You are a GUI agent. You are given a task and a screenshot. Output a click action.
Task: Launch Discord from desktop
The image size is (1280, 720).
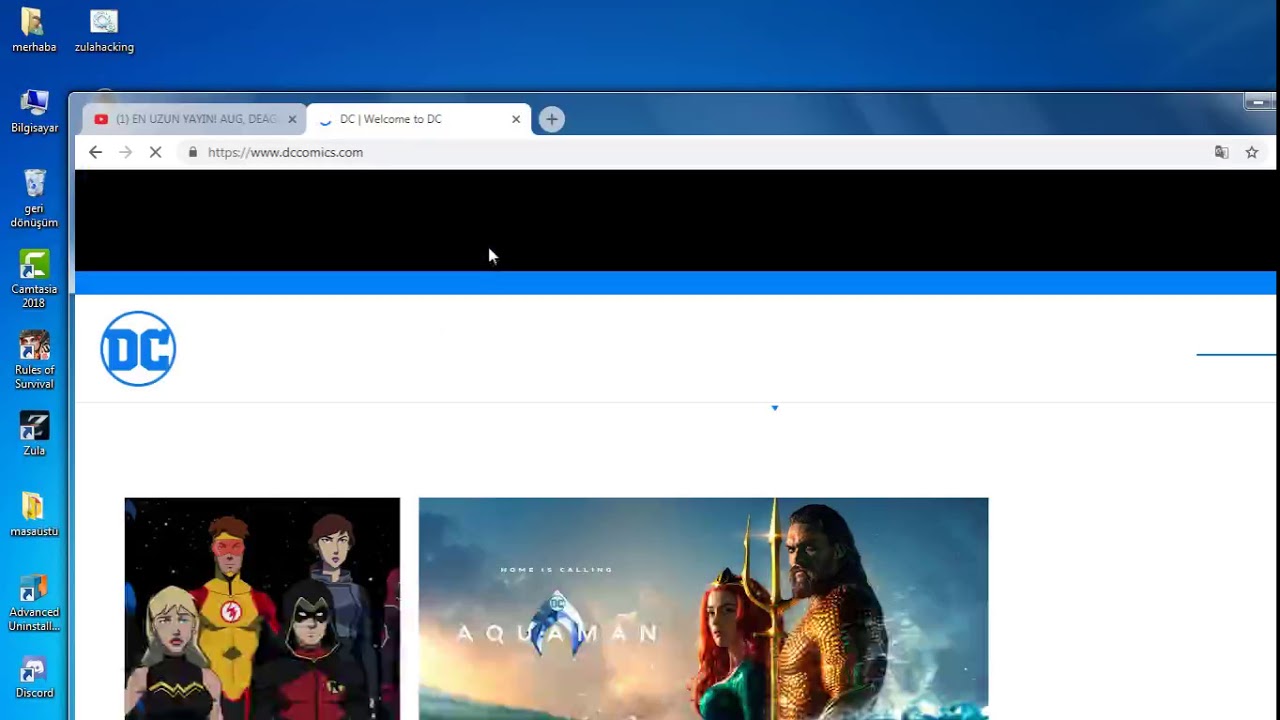(x=34, y=677)
